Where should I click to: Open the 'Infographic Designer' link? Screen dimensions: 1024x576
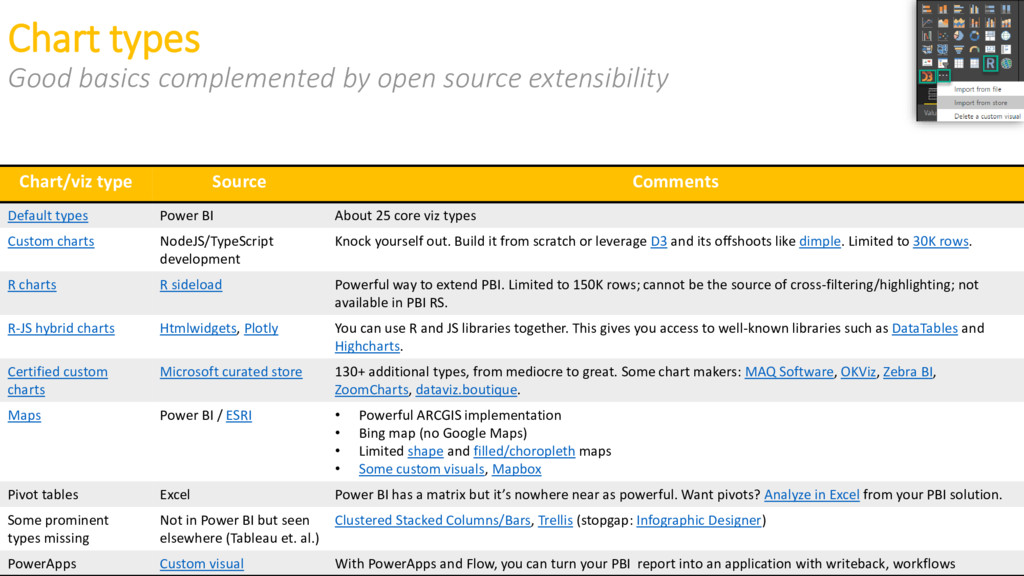coord(699,520)
